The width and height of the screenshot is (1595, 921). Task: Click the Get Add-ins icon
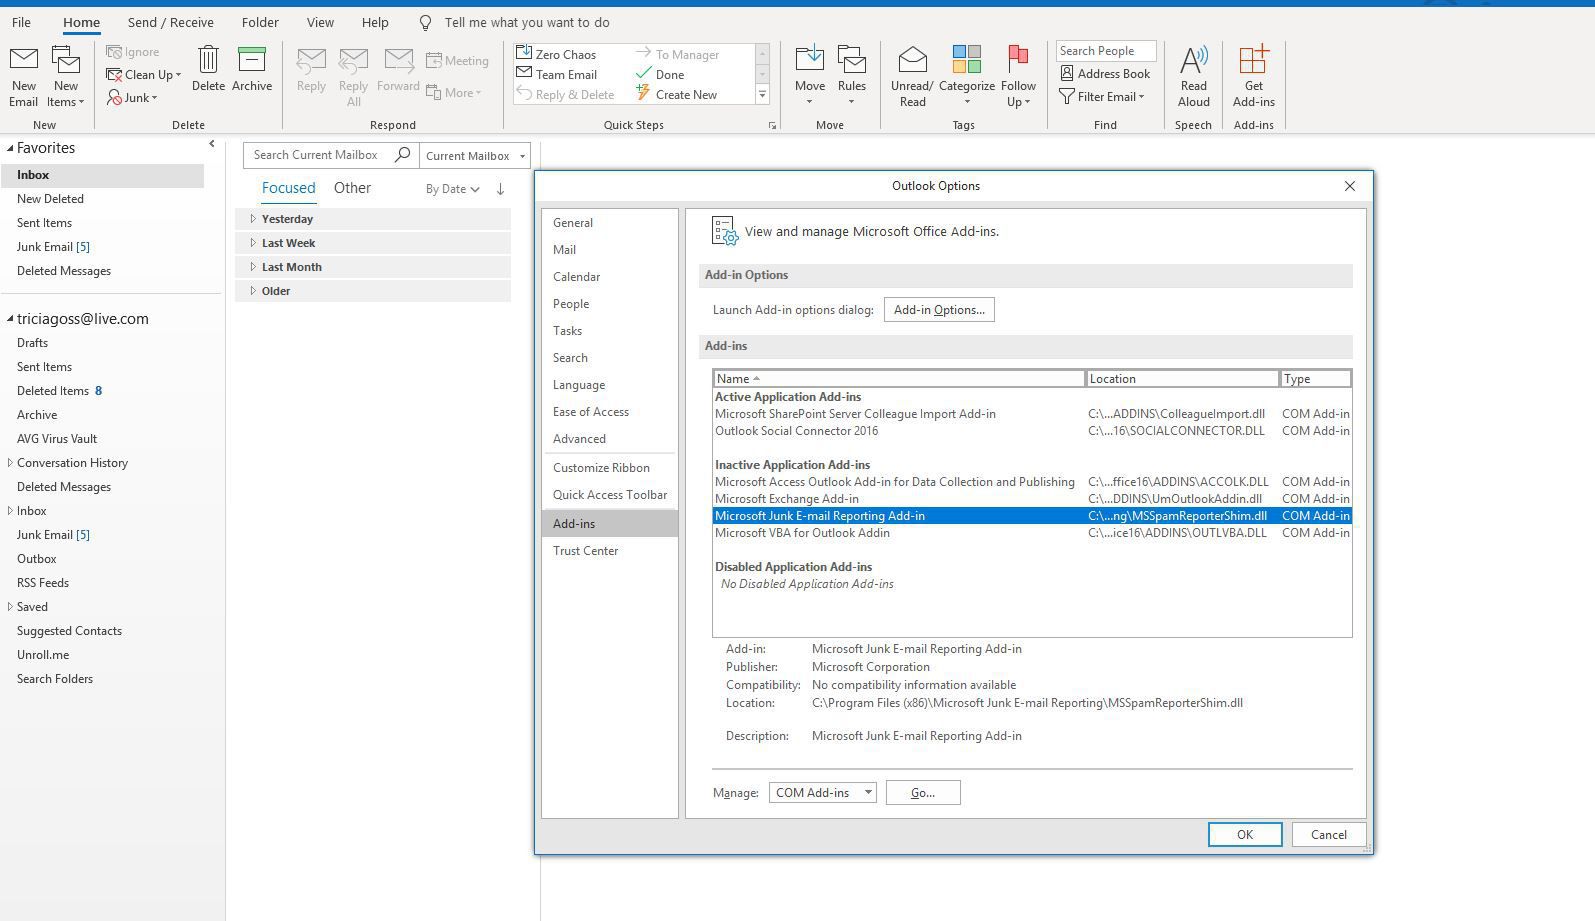click(1253, 60)
